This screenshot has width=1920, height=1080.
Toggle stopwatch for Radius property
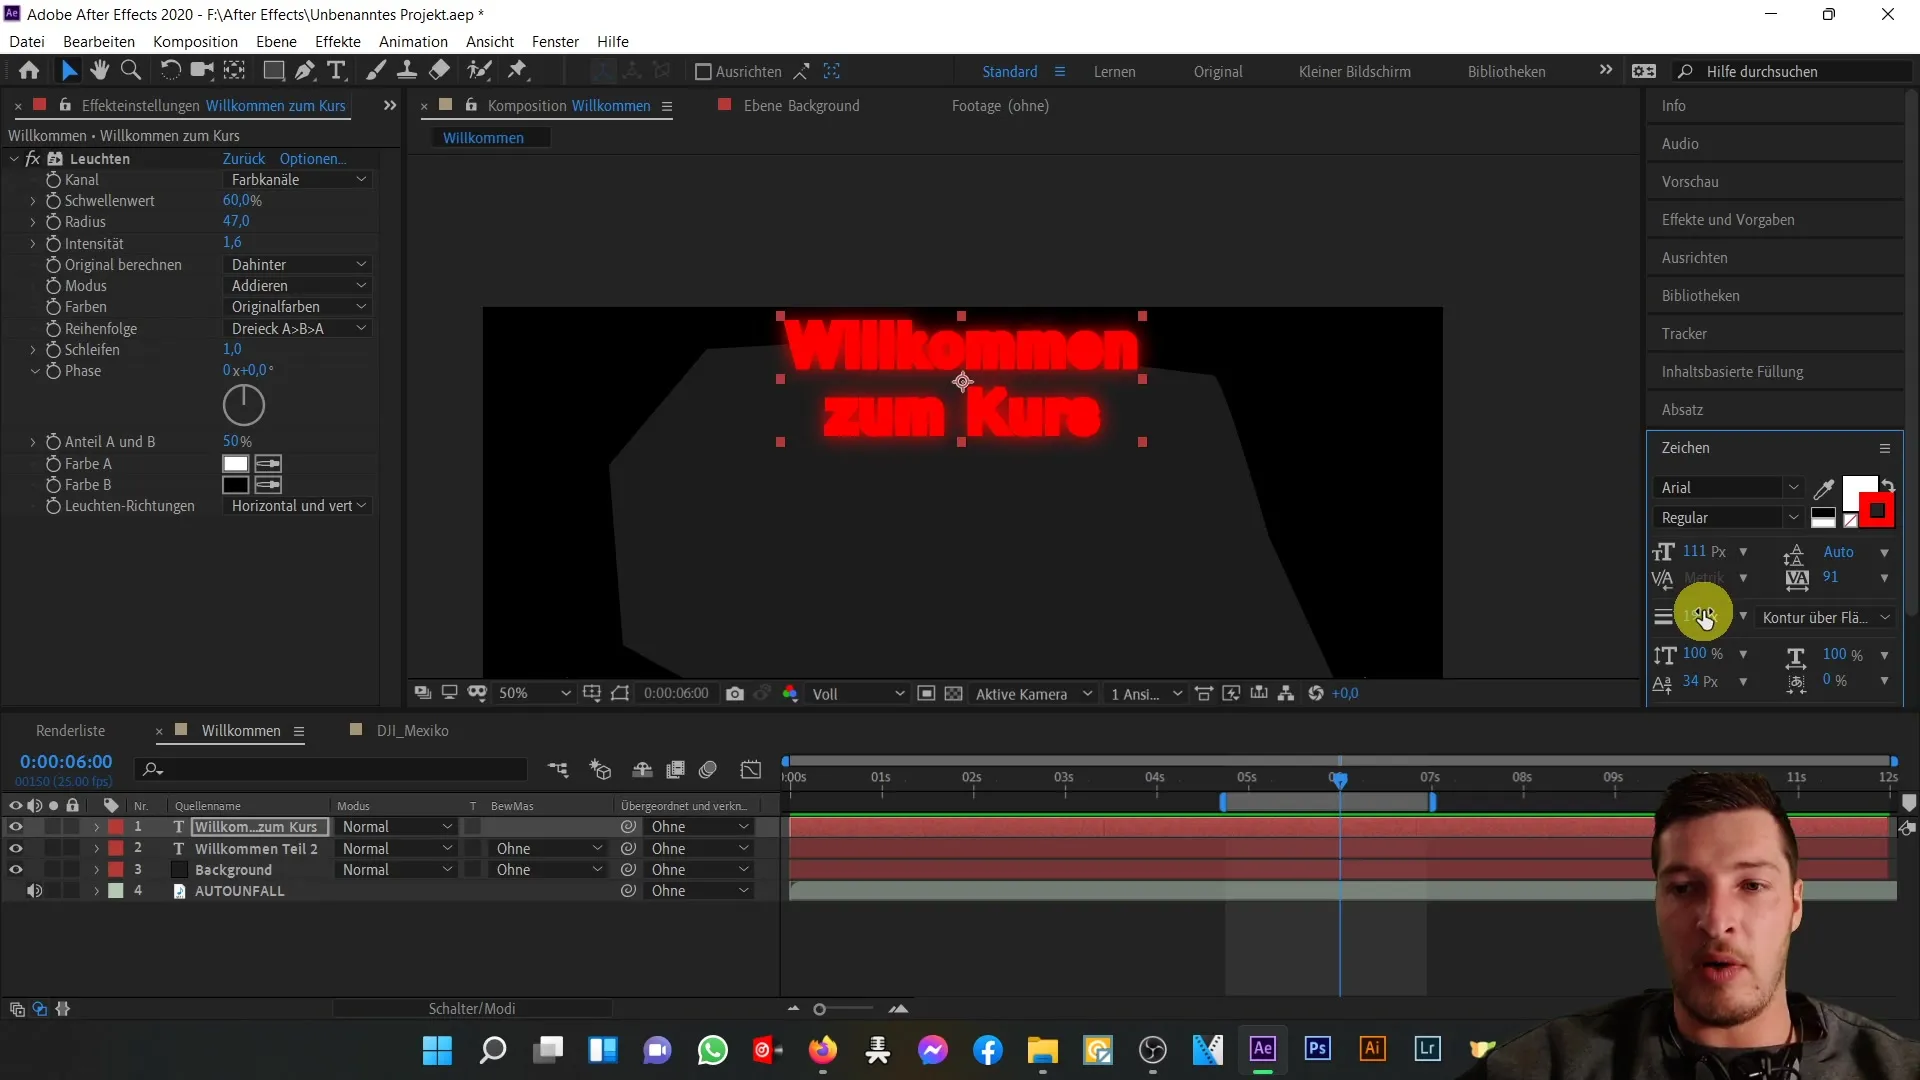point(53,222)
